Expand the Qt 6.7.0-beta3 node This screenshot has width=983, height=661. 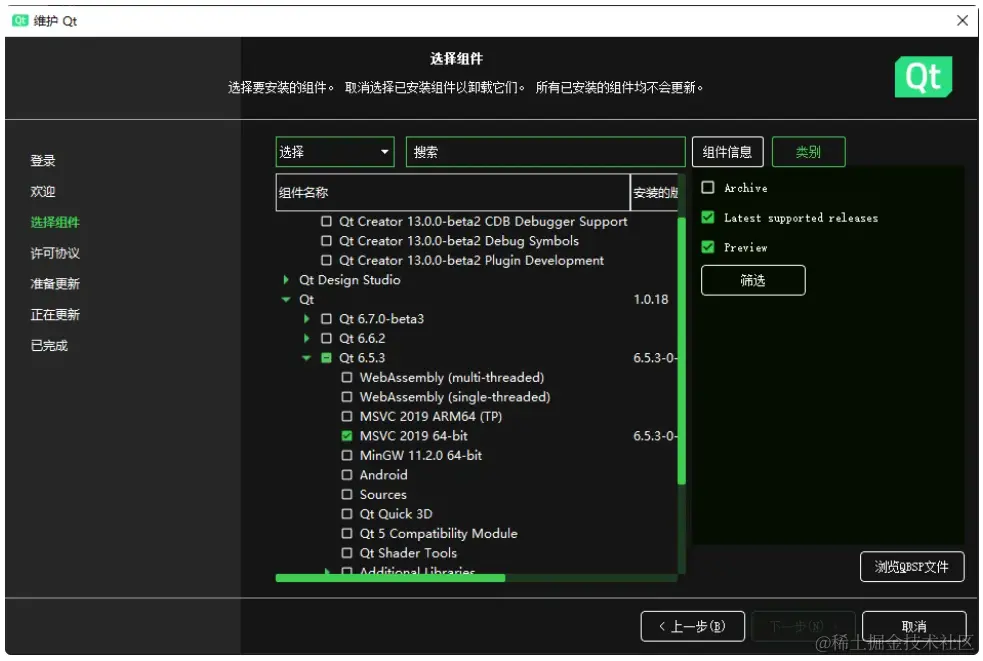307,319
